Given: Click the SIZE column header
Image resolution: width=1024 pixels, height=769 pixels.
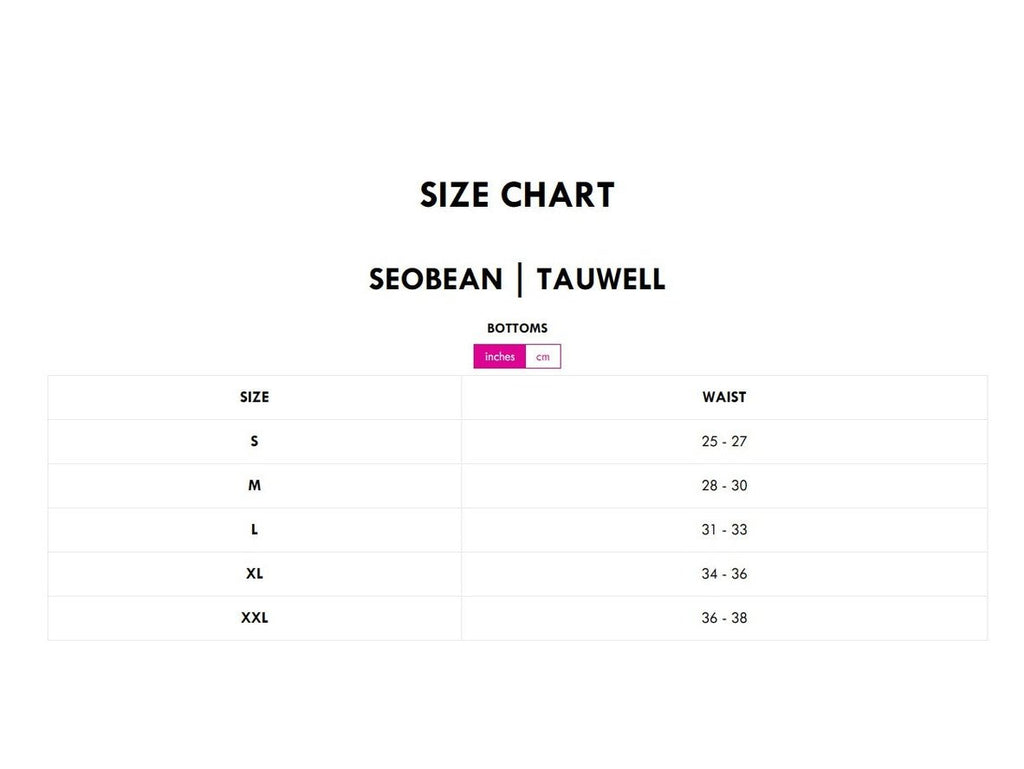Looking at the screenshot, I should click(254, 397).
